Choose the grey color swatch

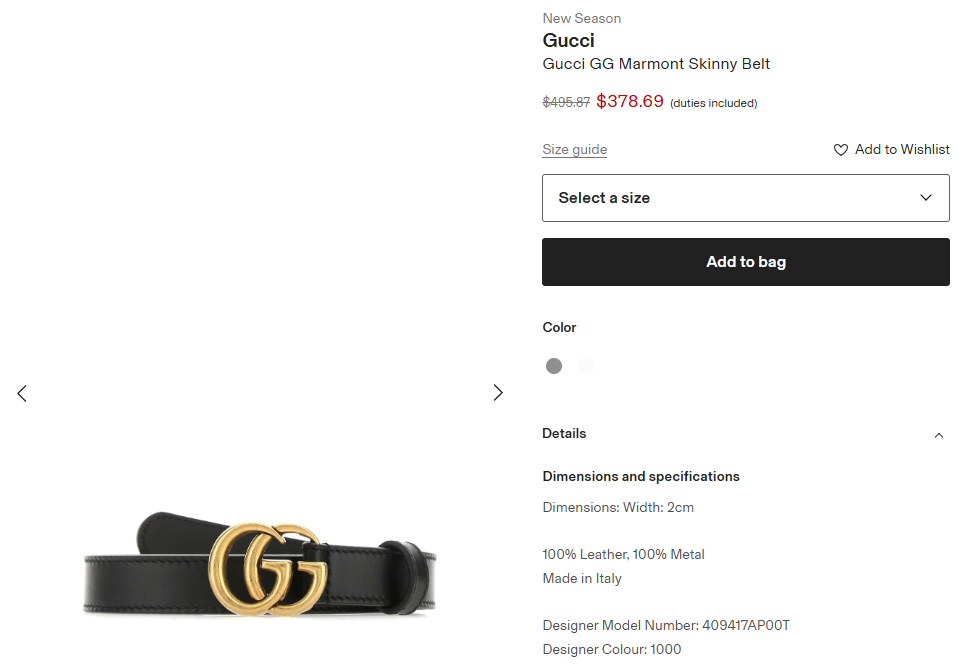pyautogui.click(x=554, y=366)
